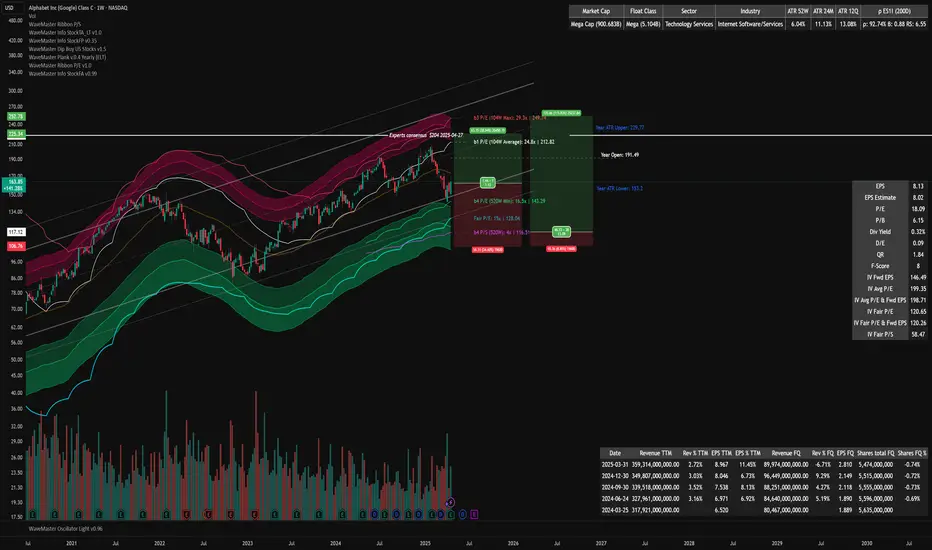Click the Float Class header cell
The image size is (932, 550).
click(x=643, y=11)
